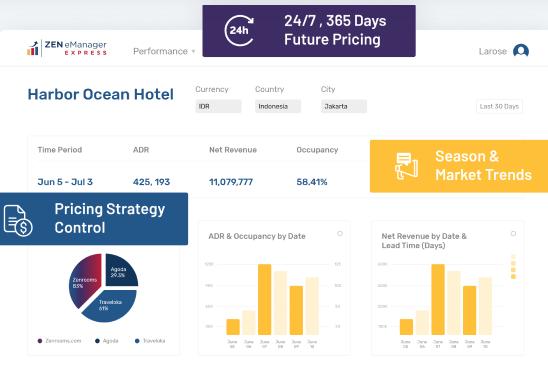This screenshot has width=548, height=365.
Task: Toggle the circle on ADR & Occupancy chart
Action: pos(340,234)
